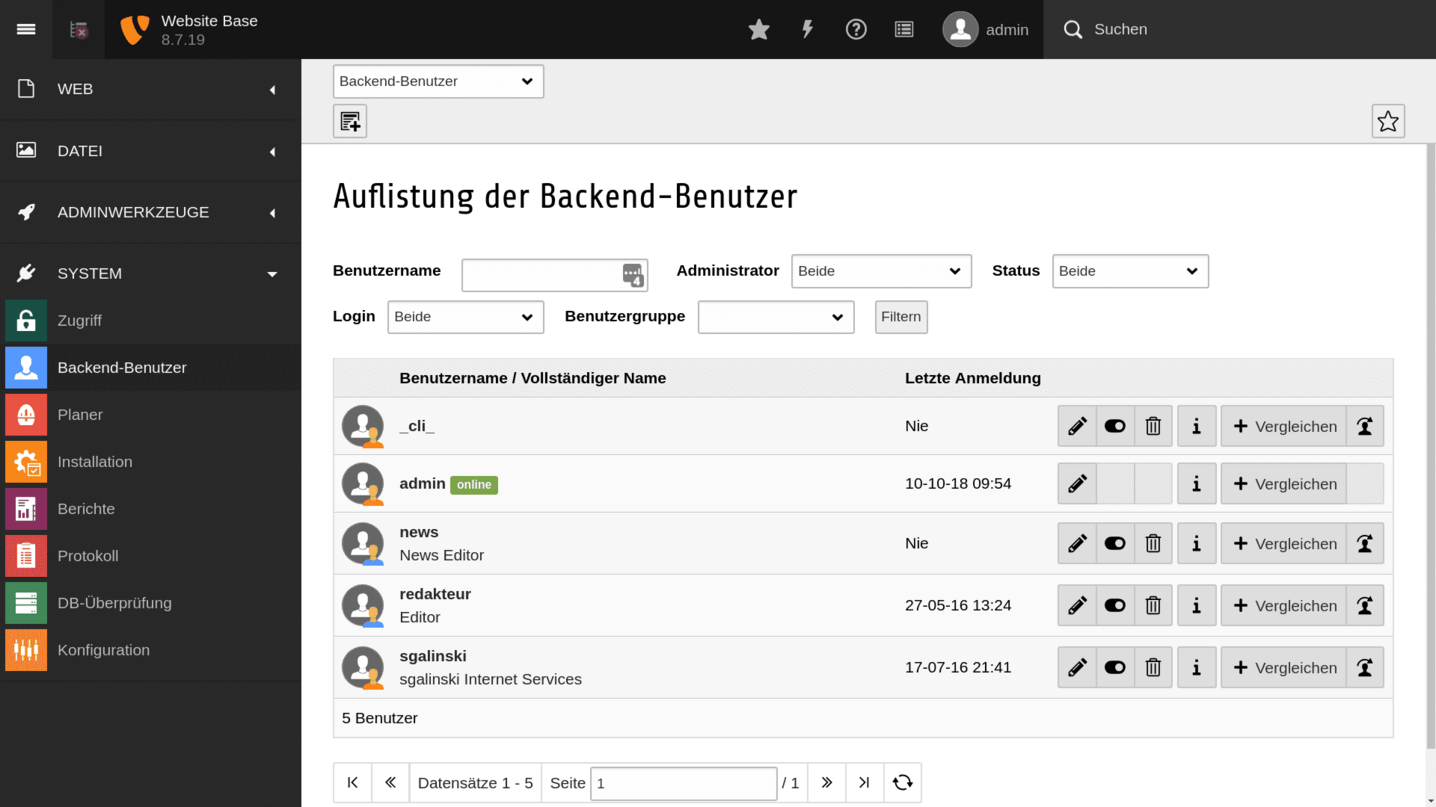Image resolution: width=1436 pixels, height=807 pixels.
Task: Open the Administrator filter dropdown
Action: pyautogui.click(x=880, y=270)
